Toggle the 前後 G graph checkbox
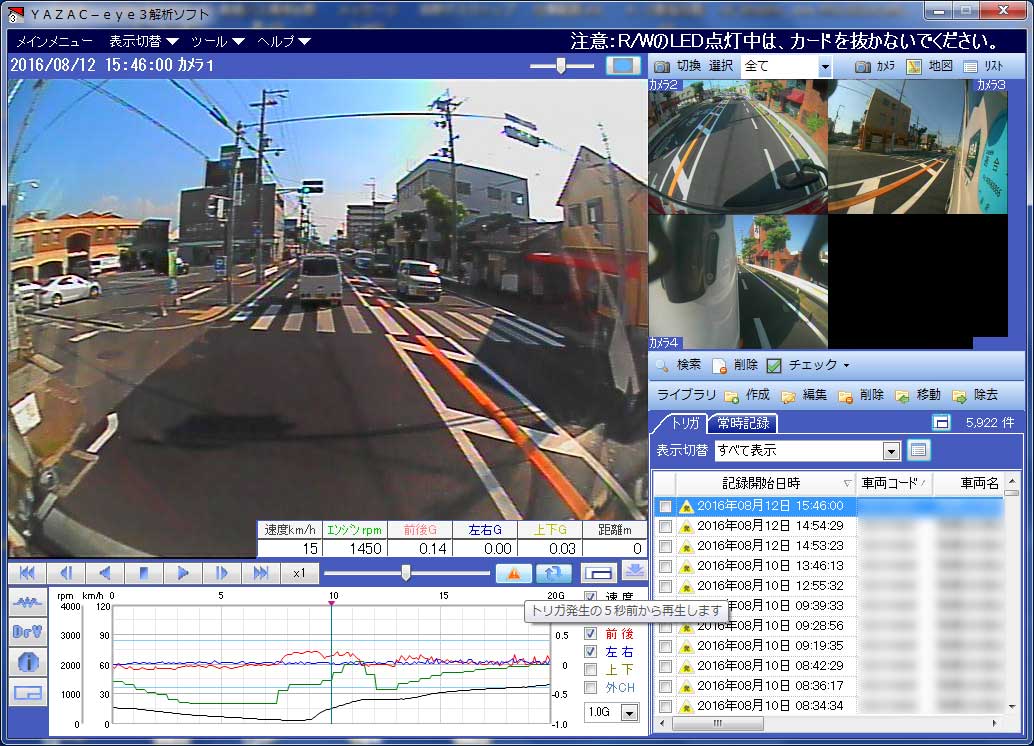The width and height of the screenshot is (1034, 746). [591, 633]
